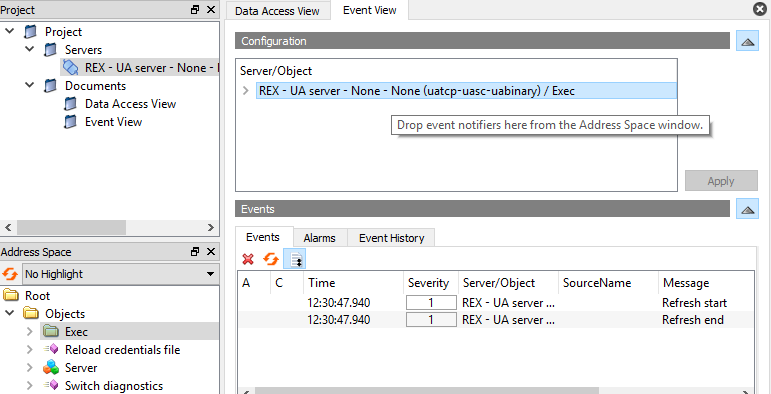Collapse the Documents tree node
This screenshot has width=771, height=394.
(30, 85)
